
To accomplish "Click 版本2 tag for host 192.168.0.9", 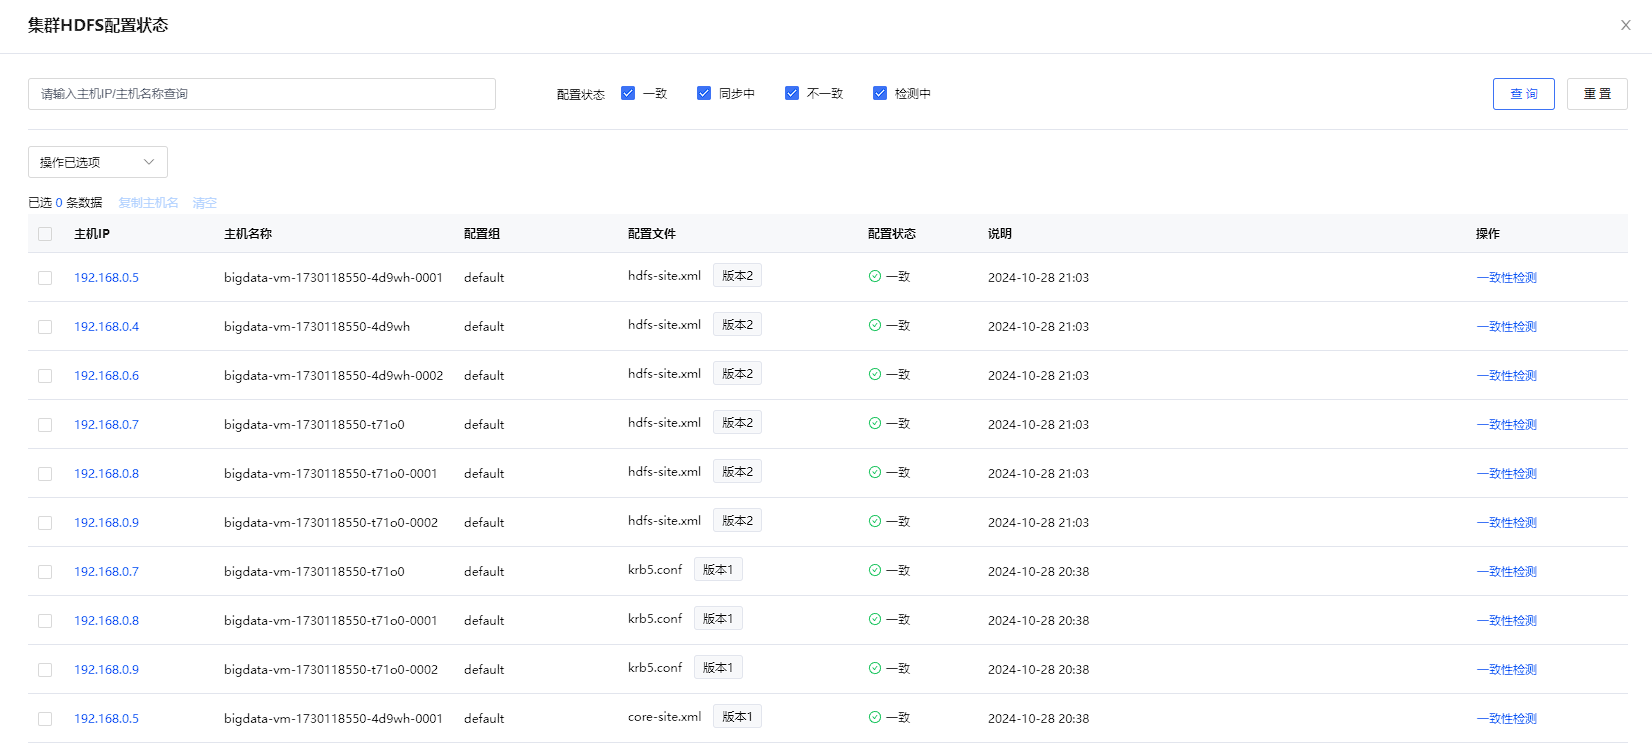I will 737,521.
